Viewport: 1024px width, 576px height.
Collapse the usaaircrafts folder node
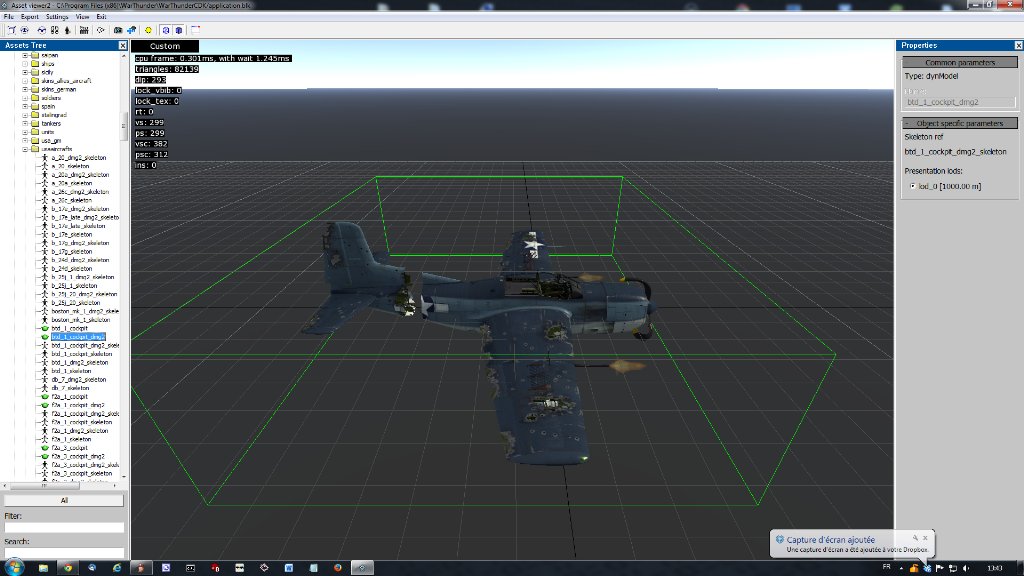pyautogui.click(x=25, y=149)
